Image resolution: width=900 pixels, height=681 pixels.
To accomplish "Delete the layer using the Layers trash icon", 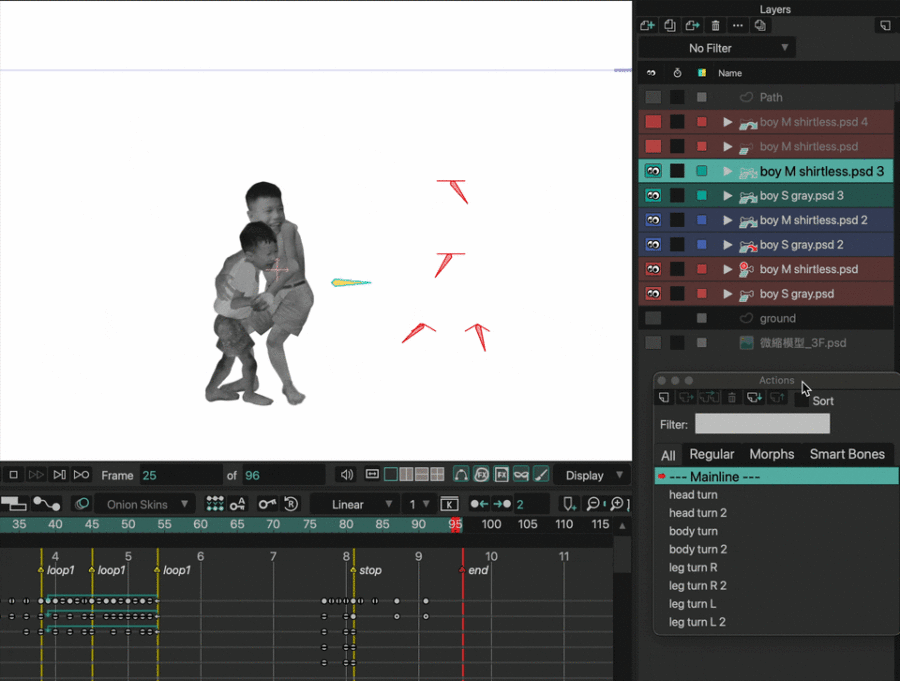I will coord(715,25).
